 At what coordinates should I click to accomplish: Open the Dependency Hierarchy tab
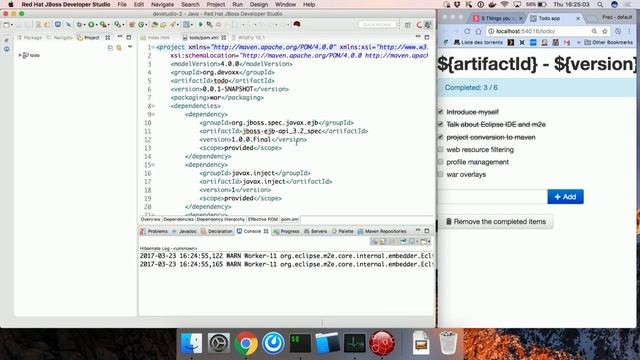click(x=220, y=220)
